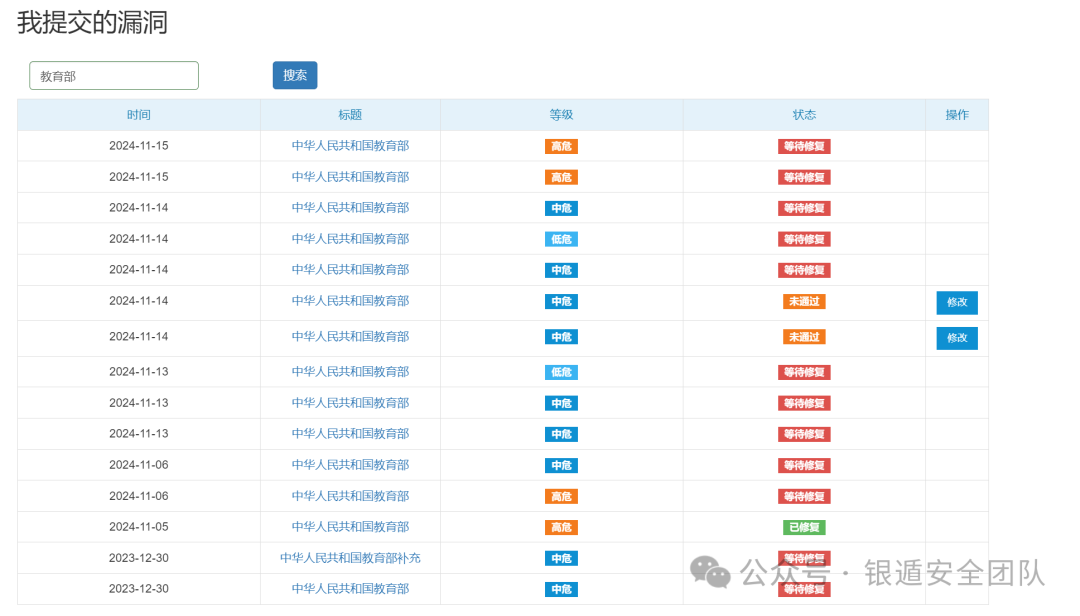This screenshot has width=1080, height=616.
Task: Click the date cell of the 2024-11-06 高危 row
Action: click(138, 496)
